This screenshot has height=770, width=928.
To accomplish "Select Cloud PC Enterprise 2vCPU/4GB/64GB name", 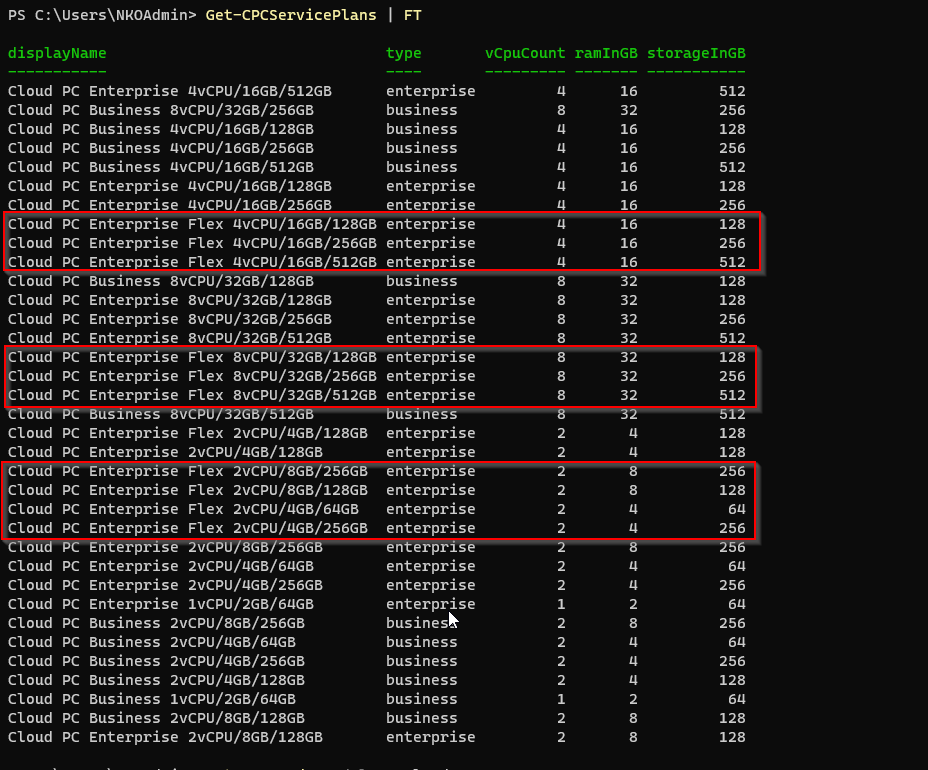I will [160, 566].
